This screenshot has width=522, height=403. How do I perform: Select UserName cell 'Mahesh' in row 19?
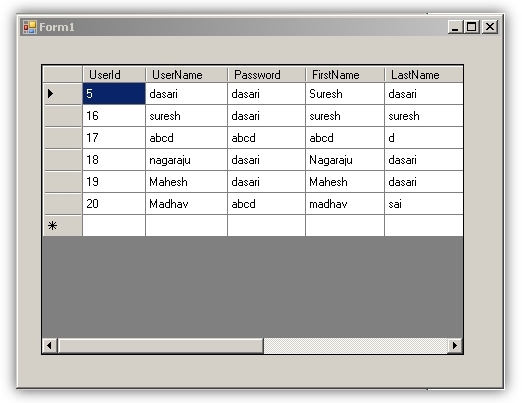coord(187,182)
